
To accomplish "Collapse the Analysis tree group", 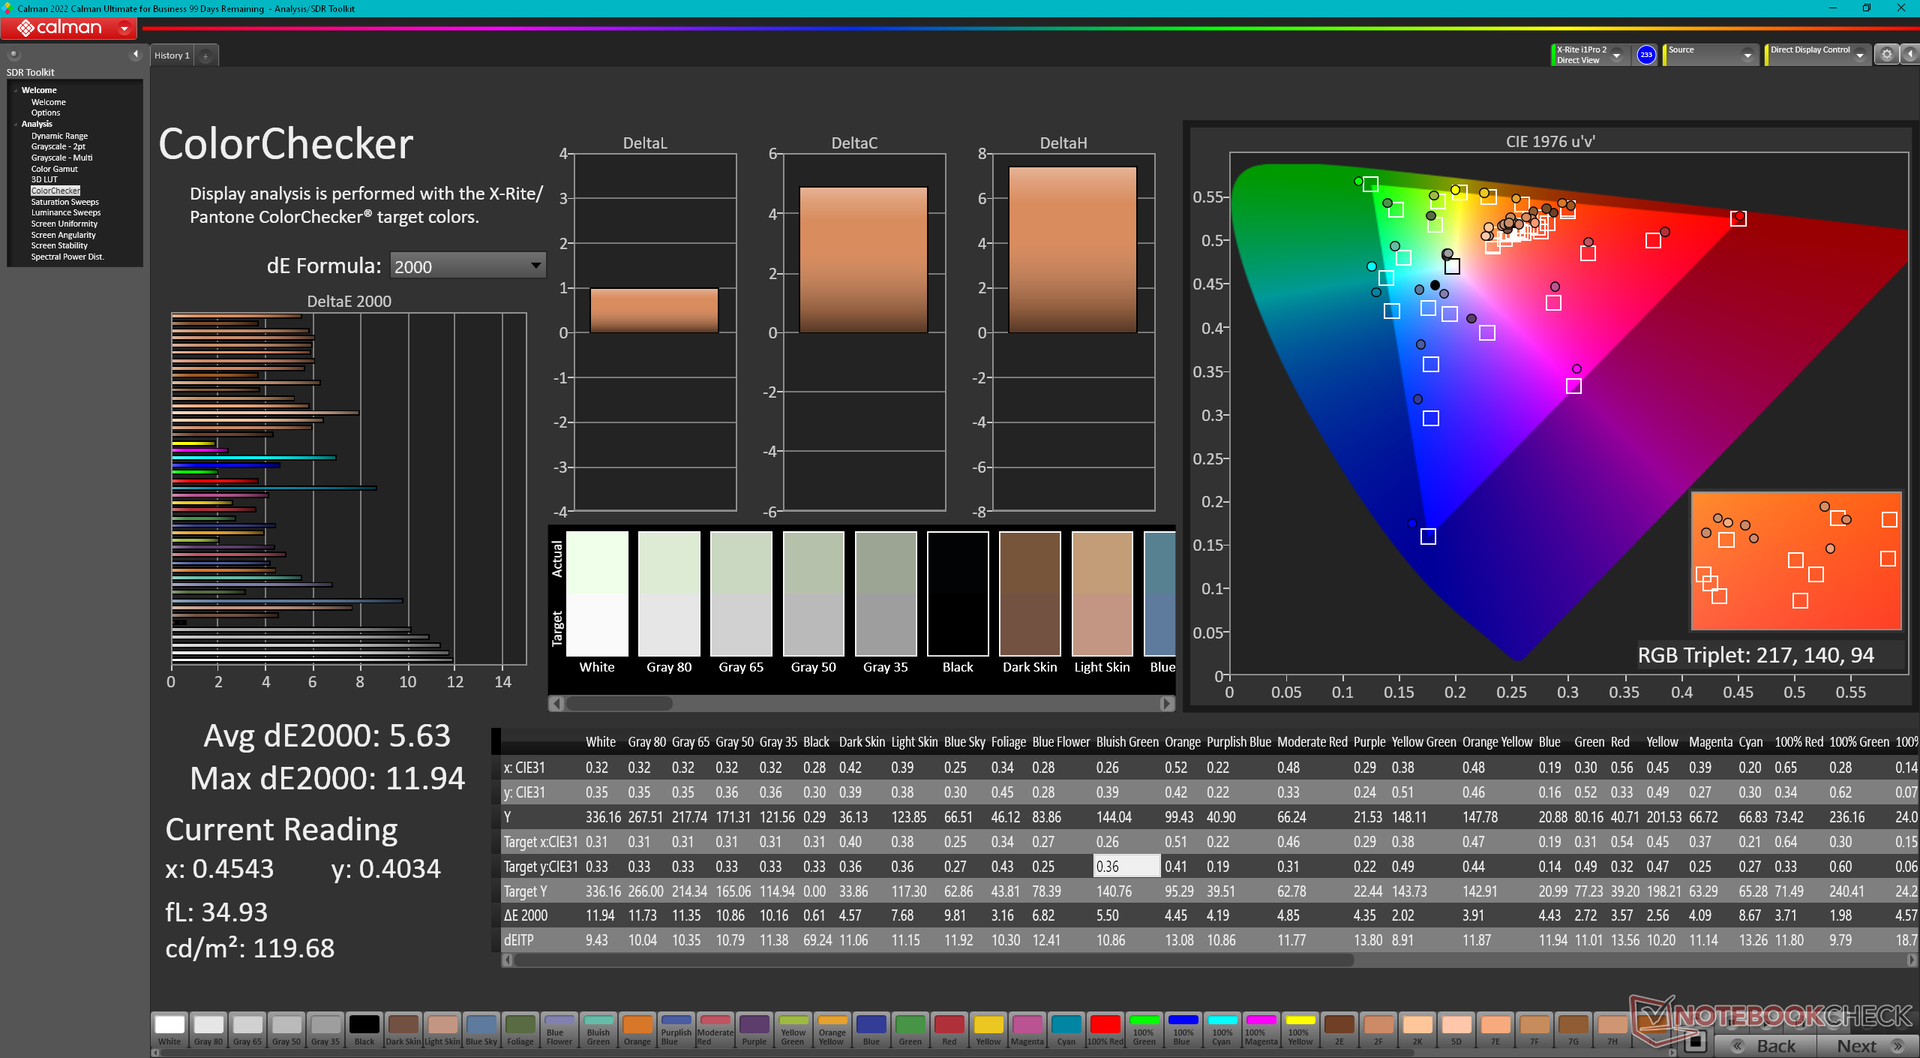I will pos(15,125).
